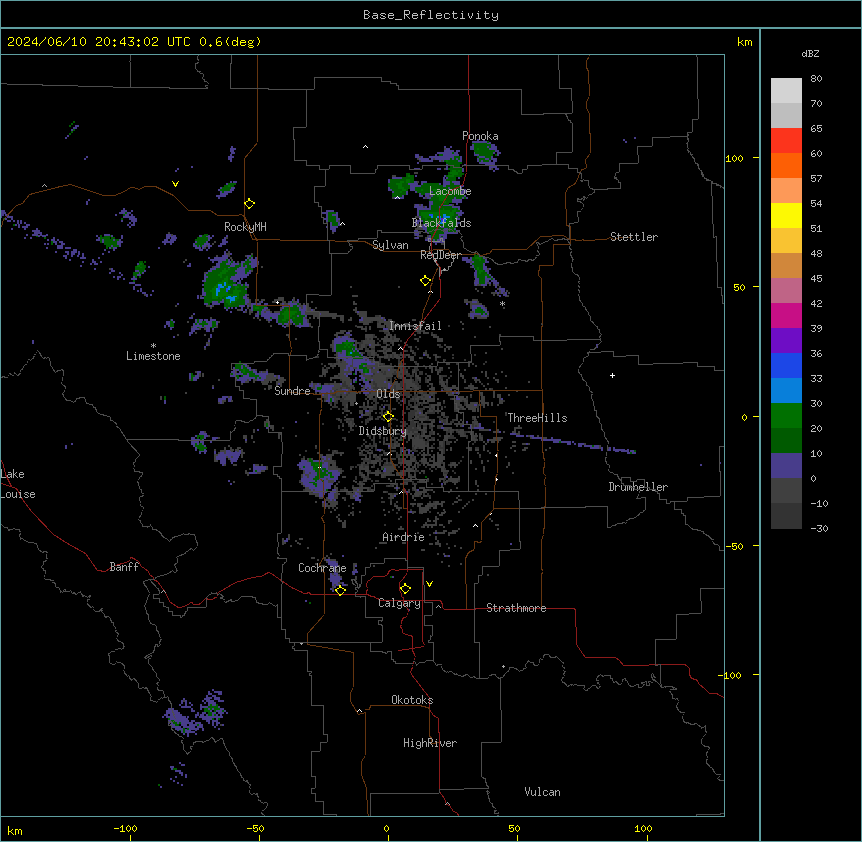Click the ThreeHills label
862x842 pixels.
tap(537, 418)
